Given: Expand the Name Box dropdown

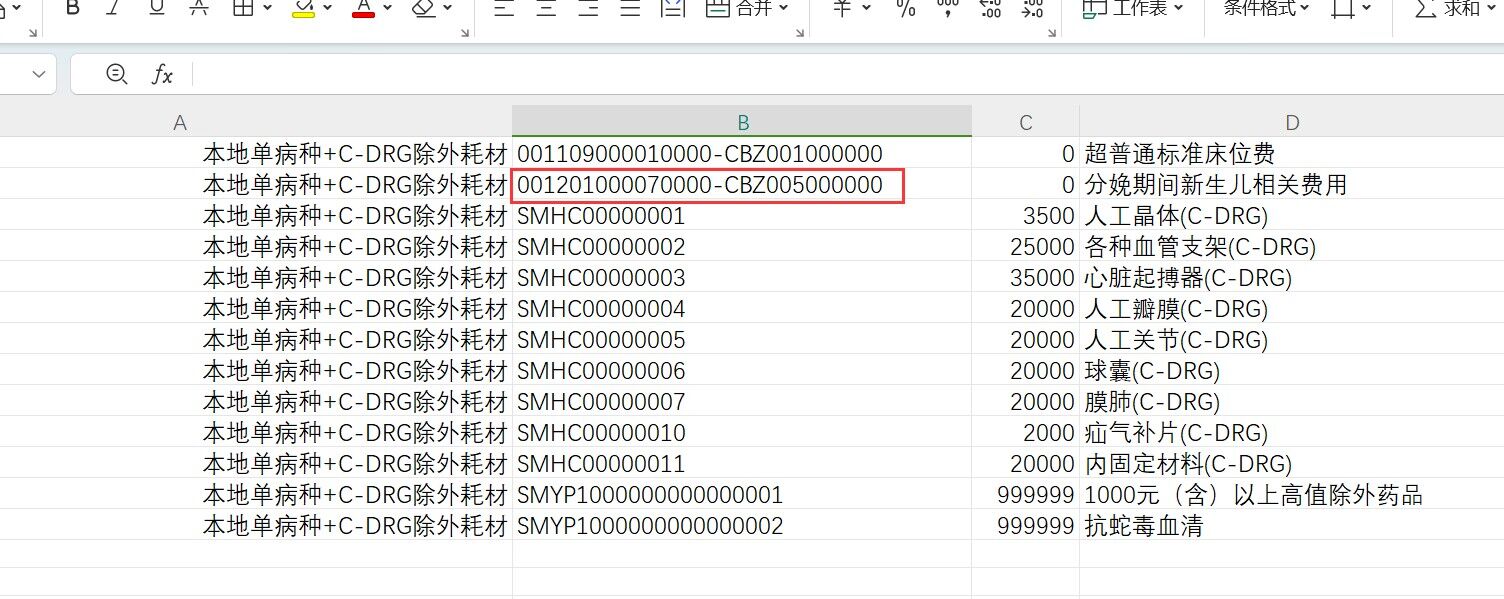Looking at the screenshot, I should click(40, 74).
